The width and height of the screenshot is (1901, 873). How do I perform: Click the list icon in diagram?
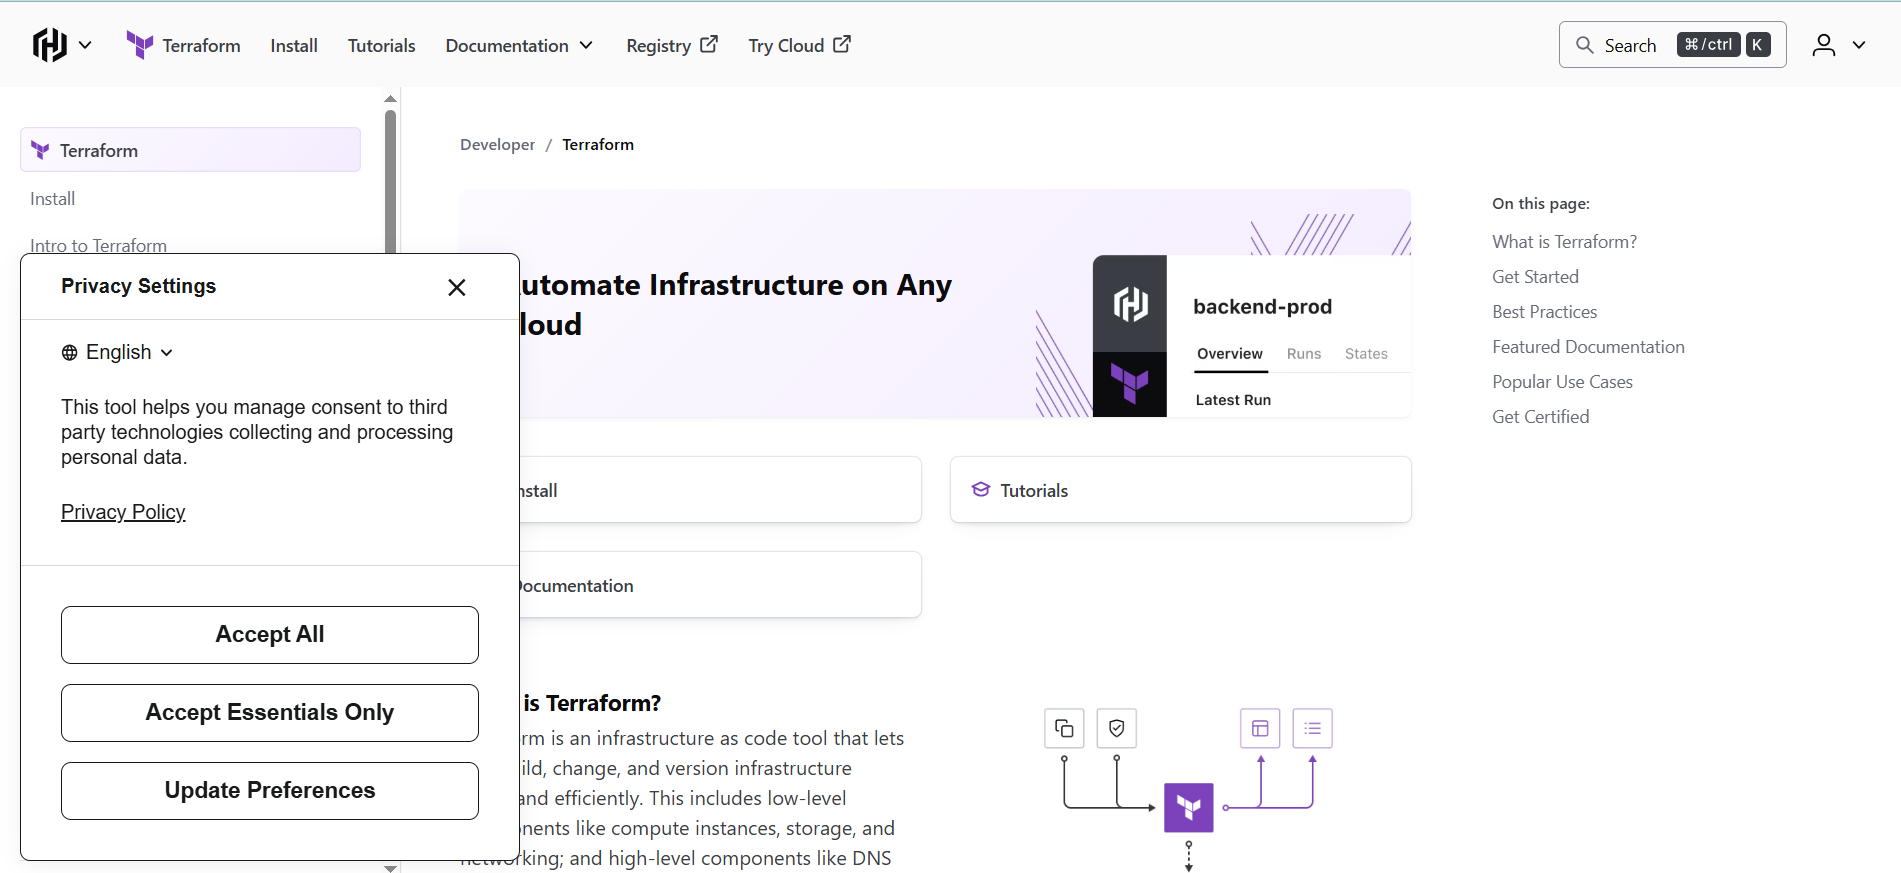[x=1313, y=728]
